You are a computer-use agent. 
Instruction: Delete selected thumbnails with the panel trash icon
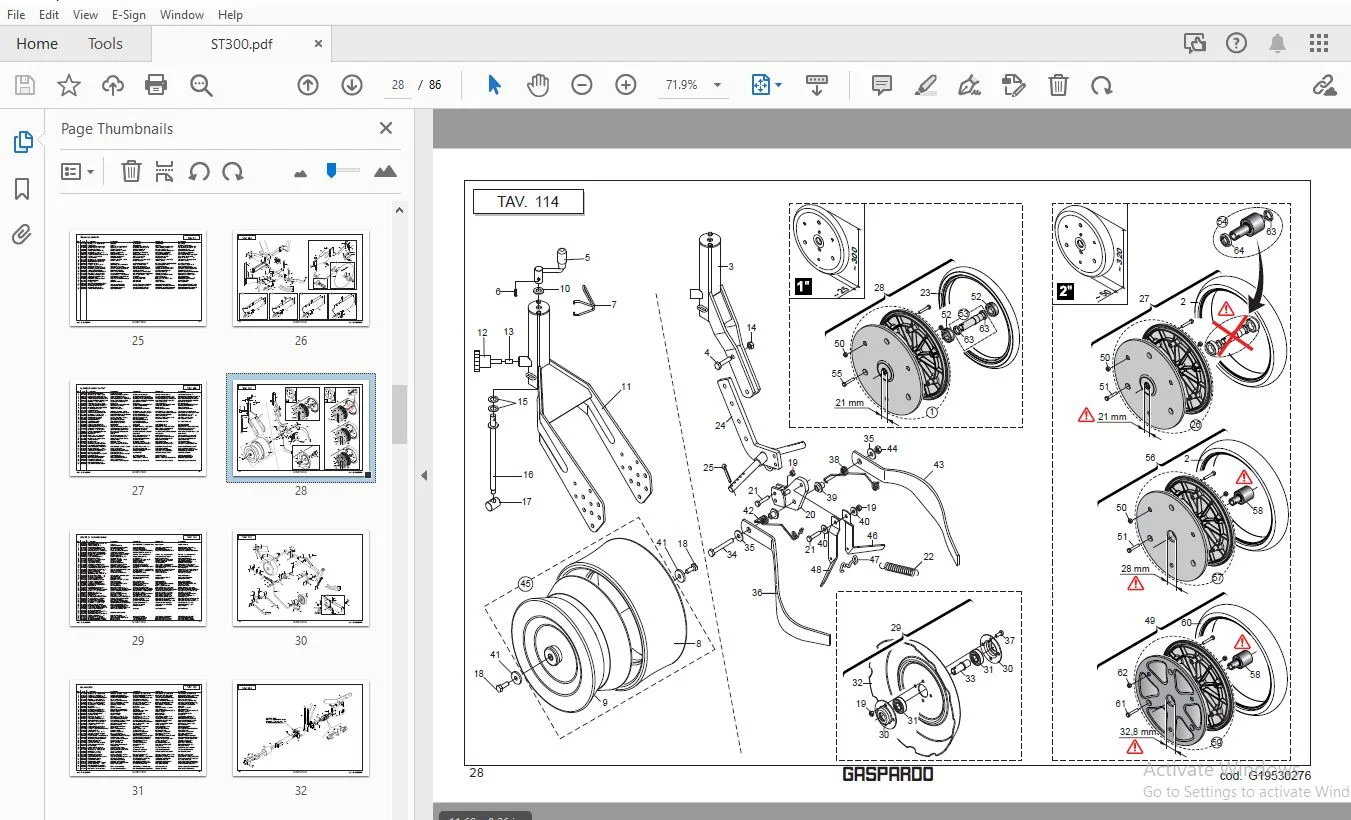coord(131,171)
